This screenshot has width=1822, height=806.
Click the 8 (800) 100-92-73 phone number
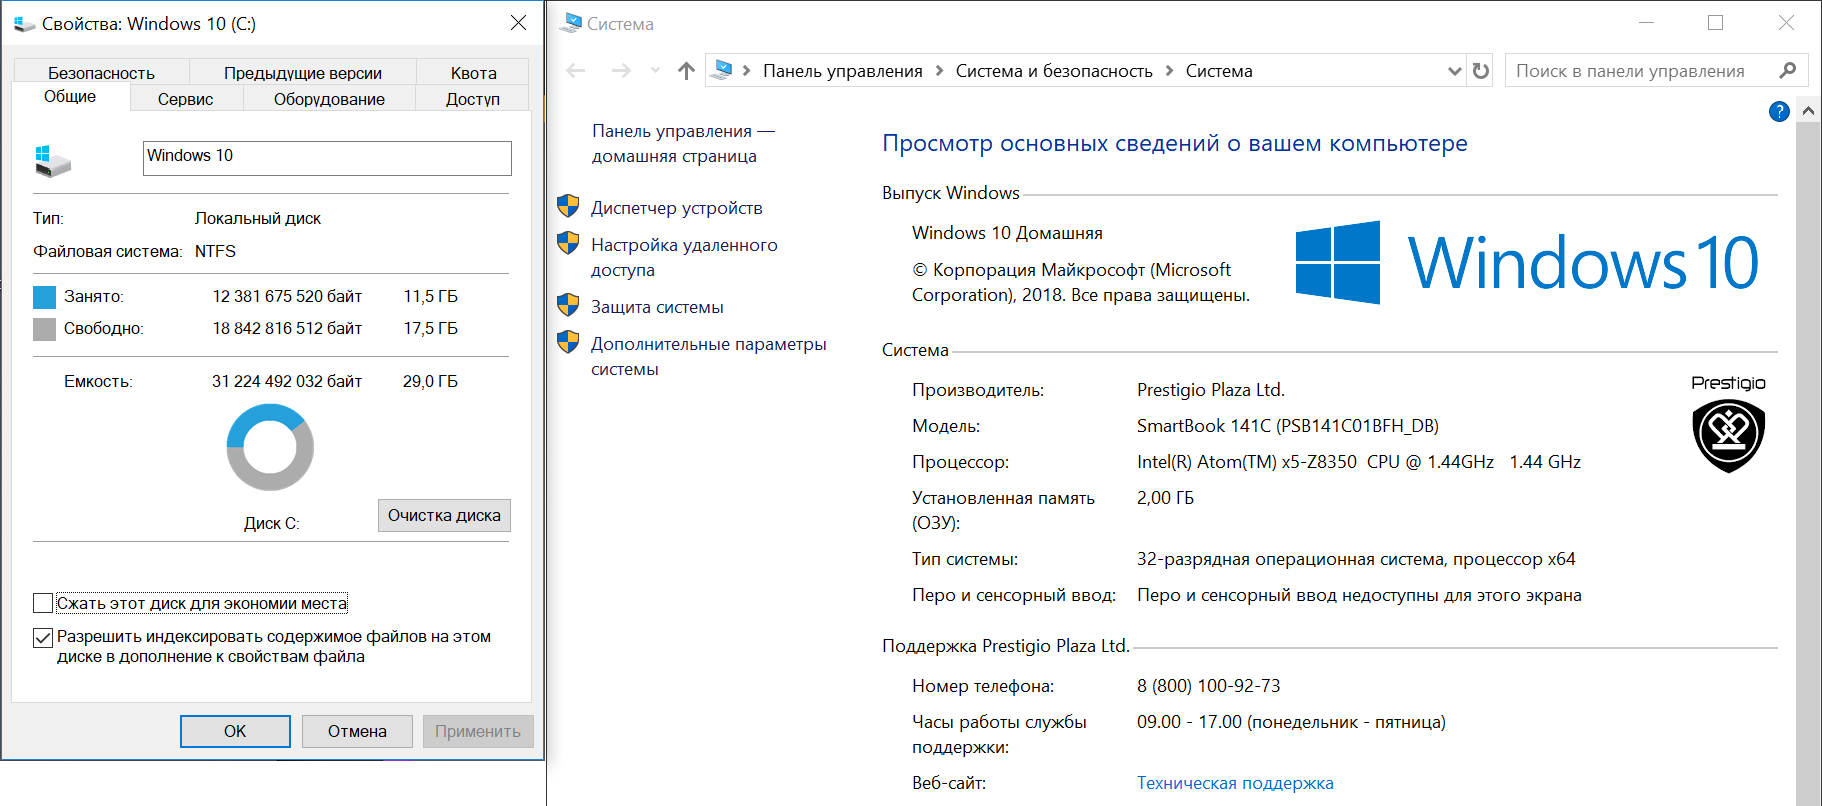(x=1209, y=686)
